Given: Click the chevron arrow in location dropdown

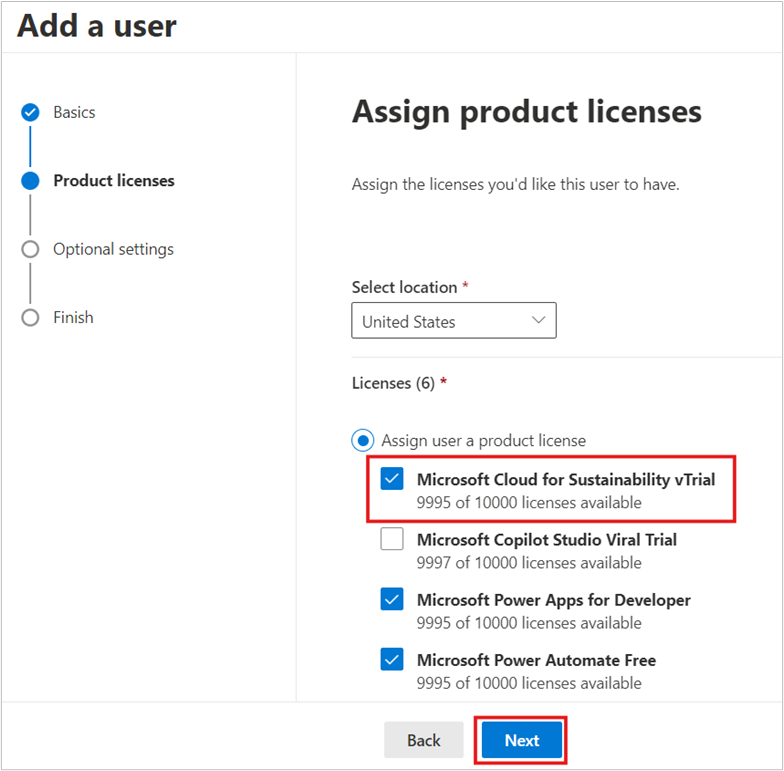Looking at the screenshot, I should pos(538,320).
